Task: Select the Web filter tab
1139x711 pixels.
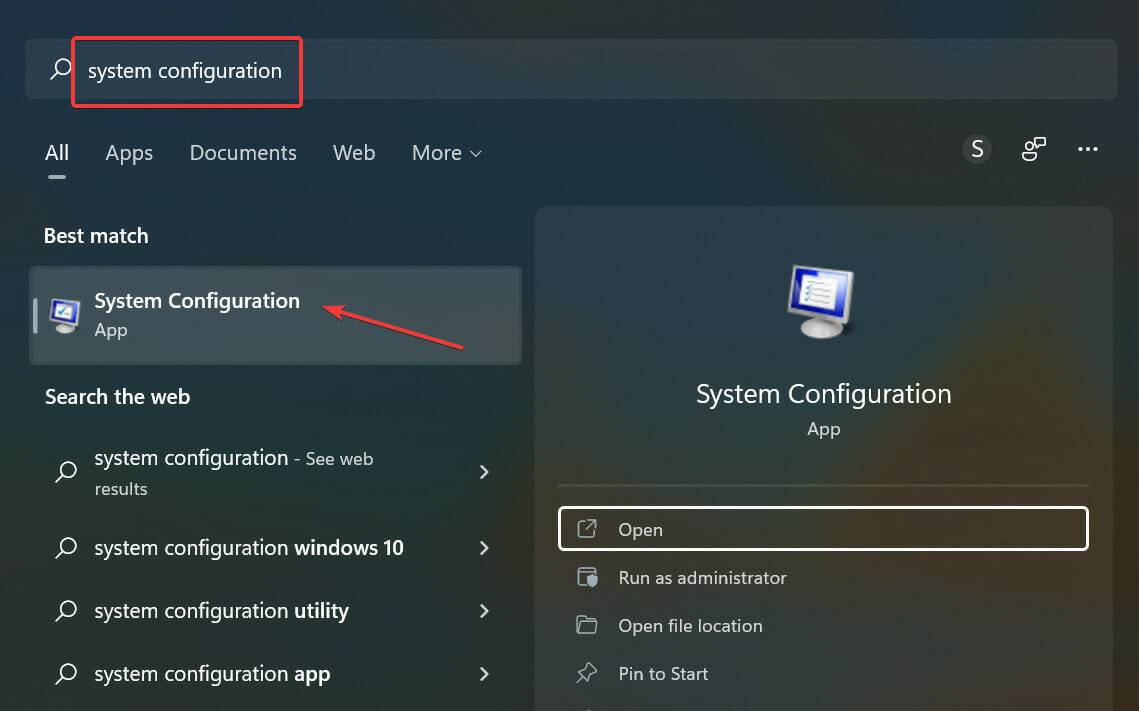Action: pyautogui.click(x=353, y=152)
